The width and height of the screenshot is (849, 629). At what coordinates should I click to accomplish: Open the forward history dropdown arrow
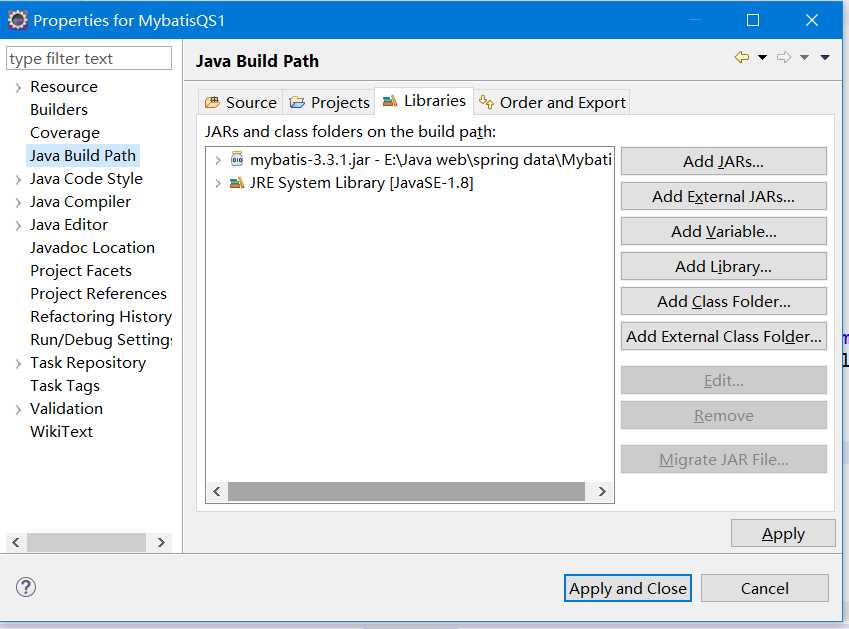[x=805, y=57]
